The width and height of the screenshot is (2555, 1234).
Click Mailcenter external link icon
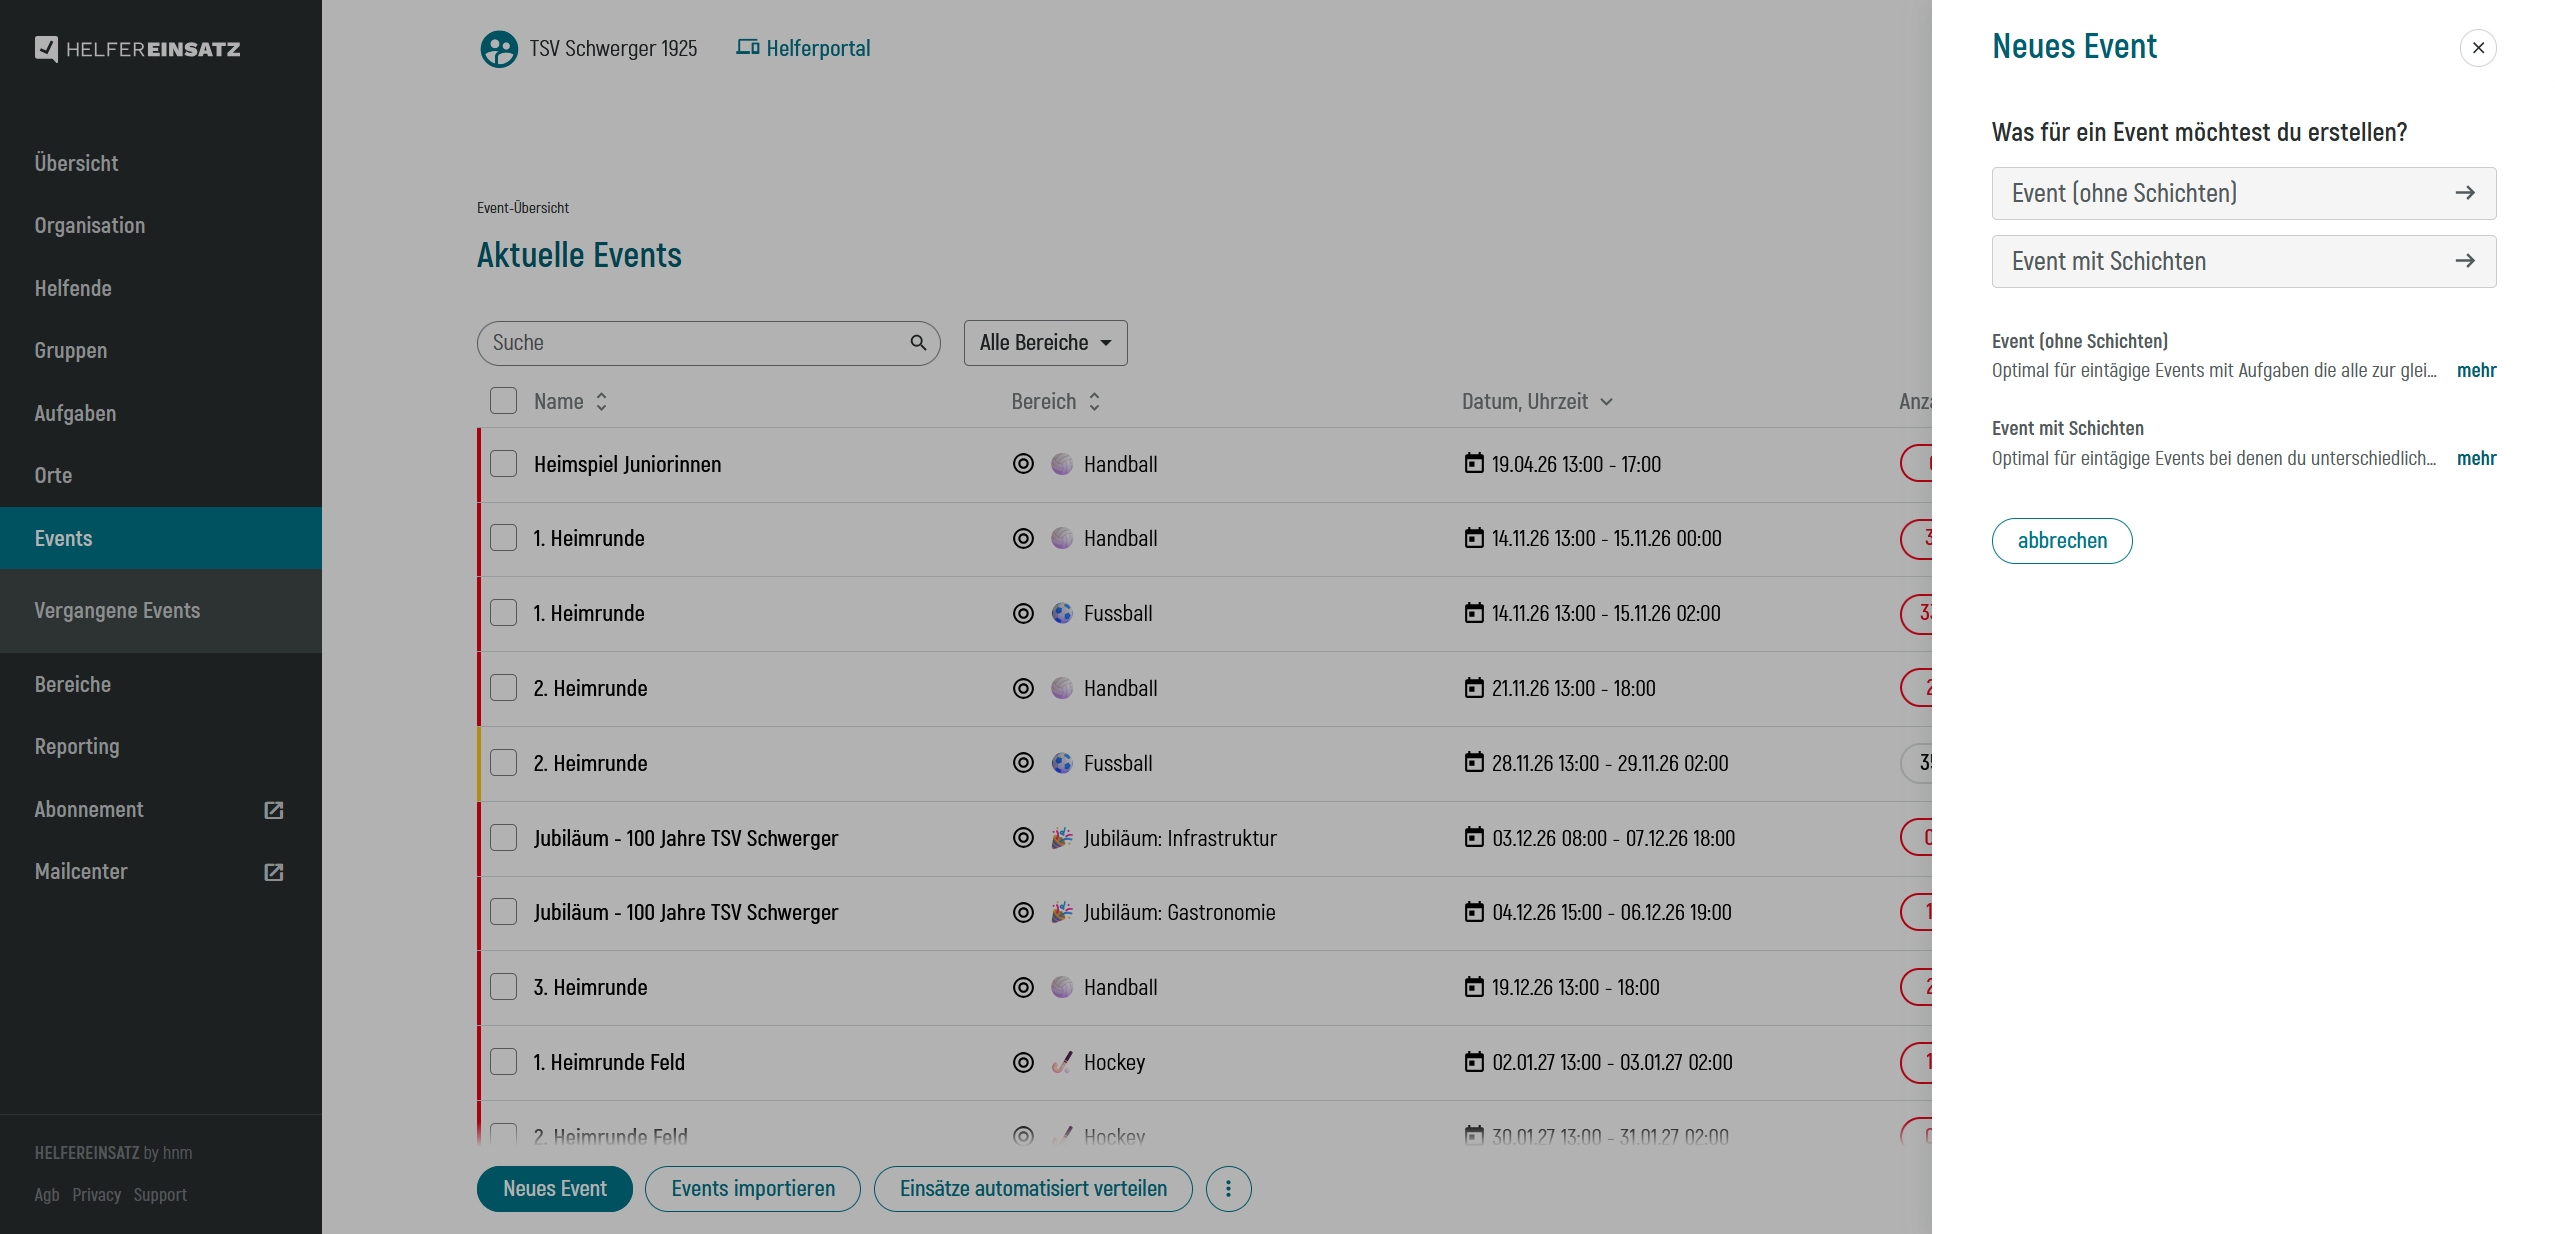pyautogui.click(x=274, y=872)
